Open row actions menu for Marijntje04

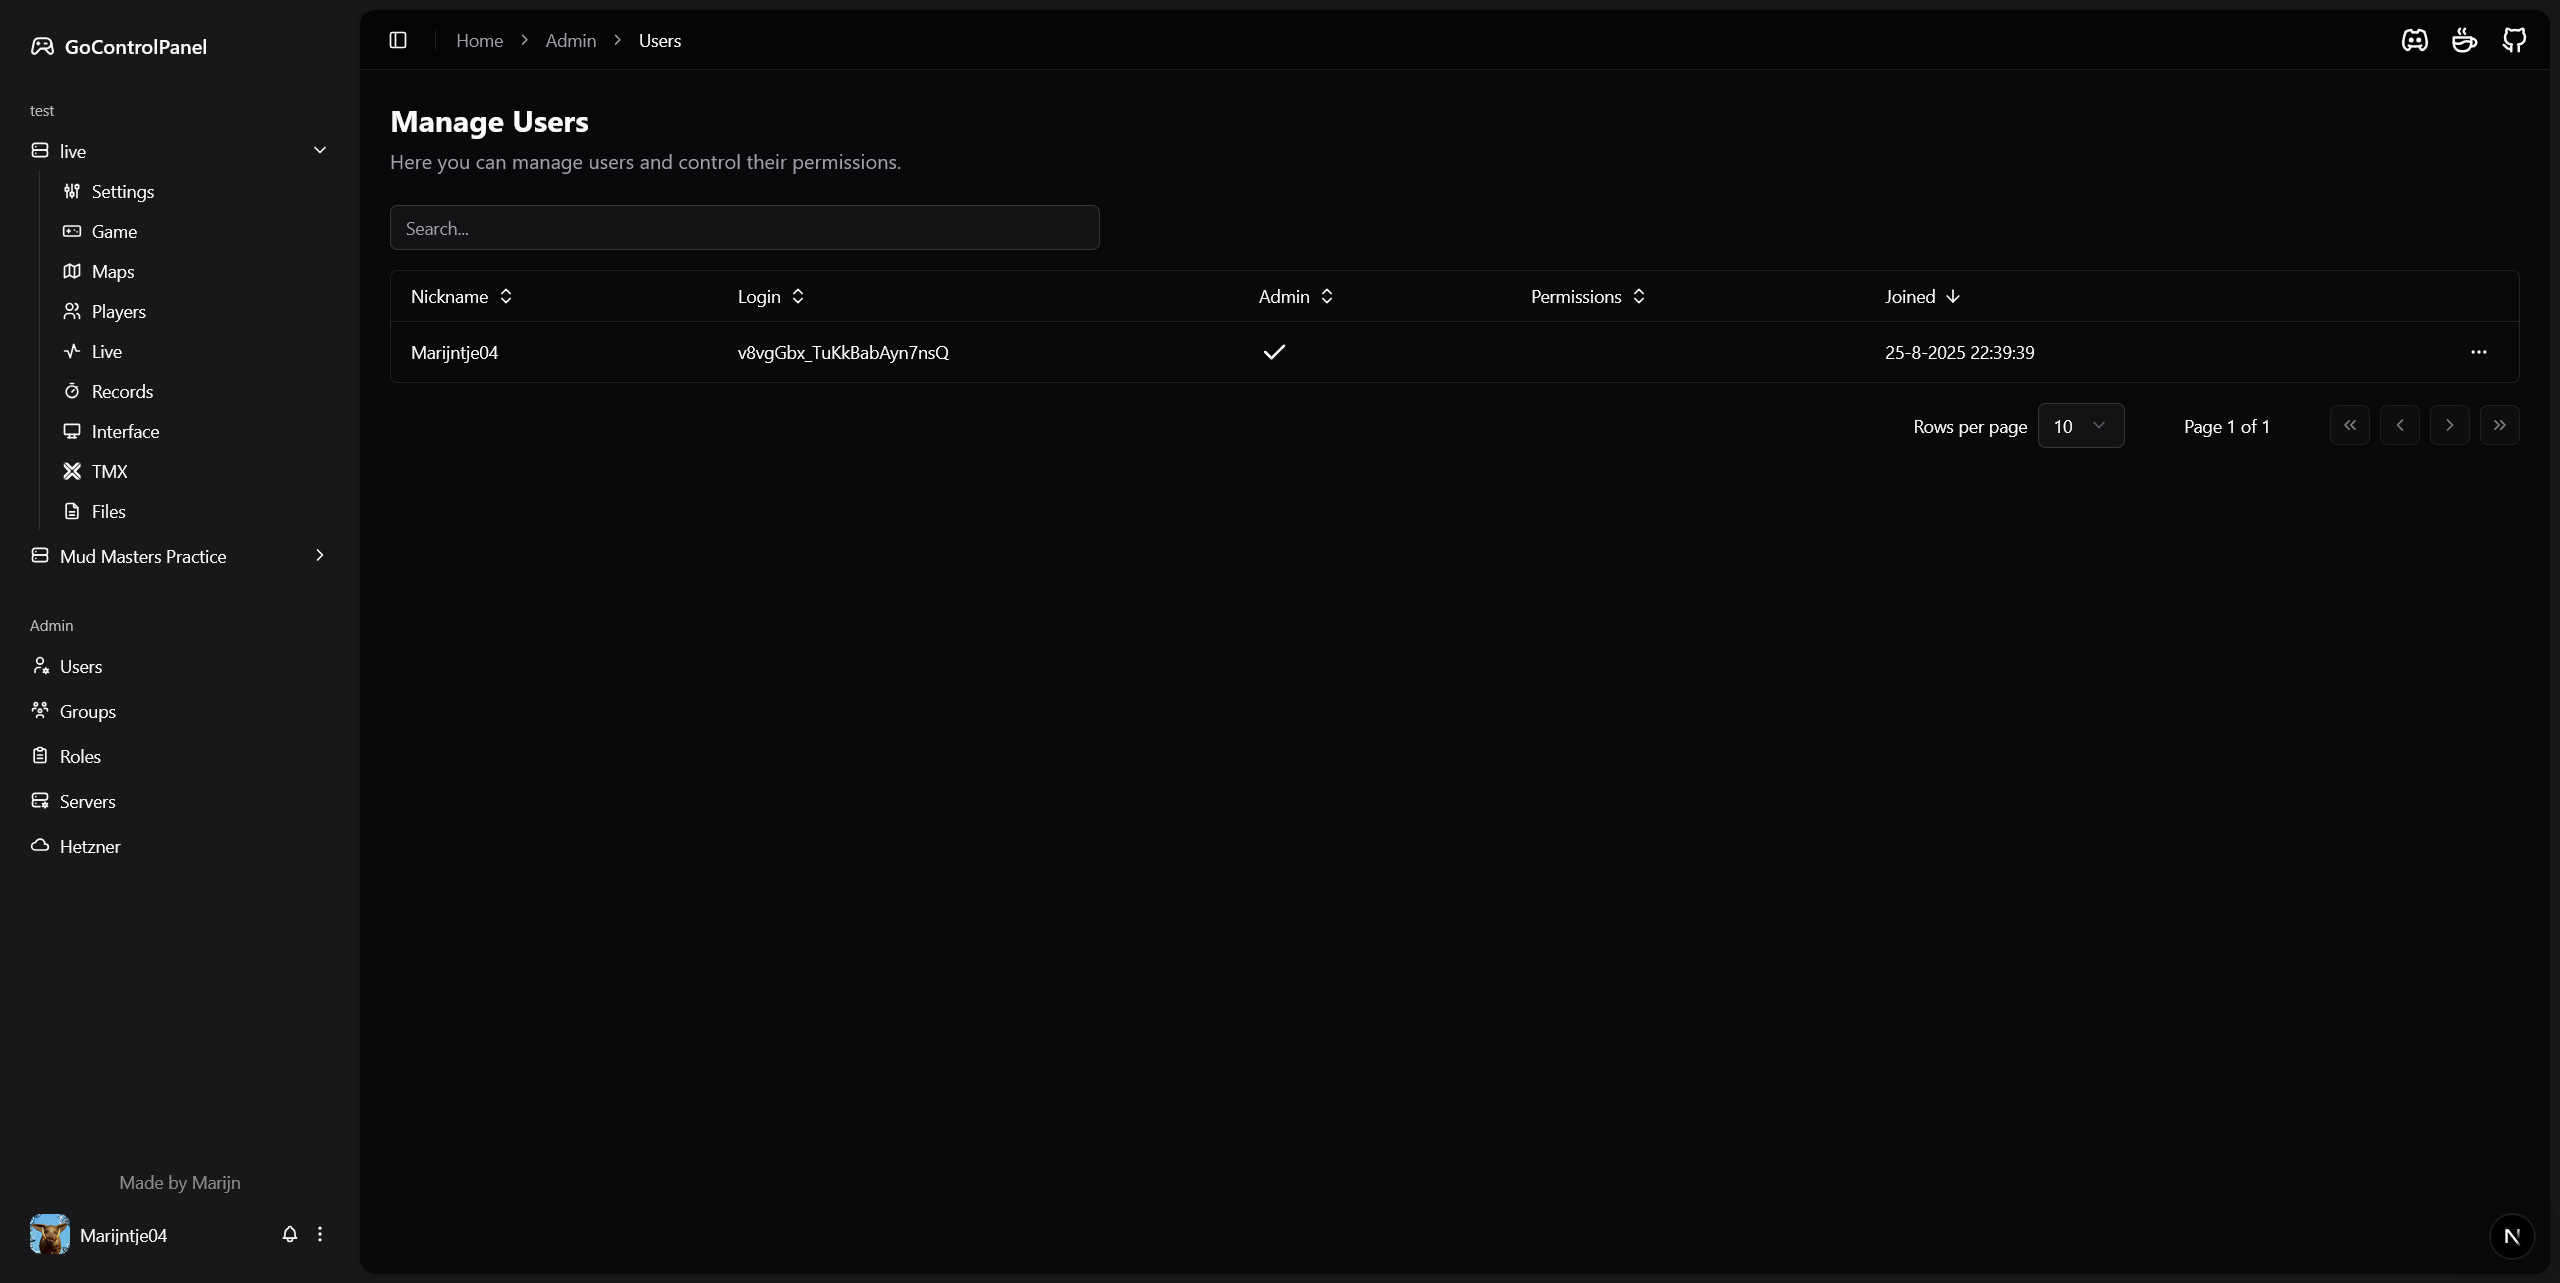click(2478, 352)
